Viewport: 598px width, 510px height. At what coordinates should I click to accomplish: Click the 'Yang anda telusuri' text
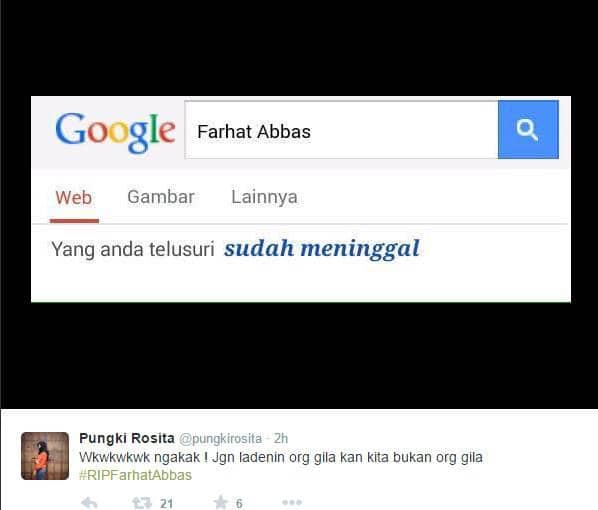(133, 249)
